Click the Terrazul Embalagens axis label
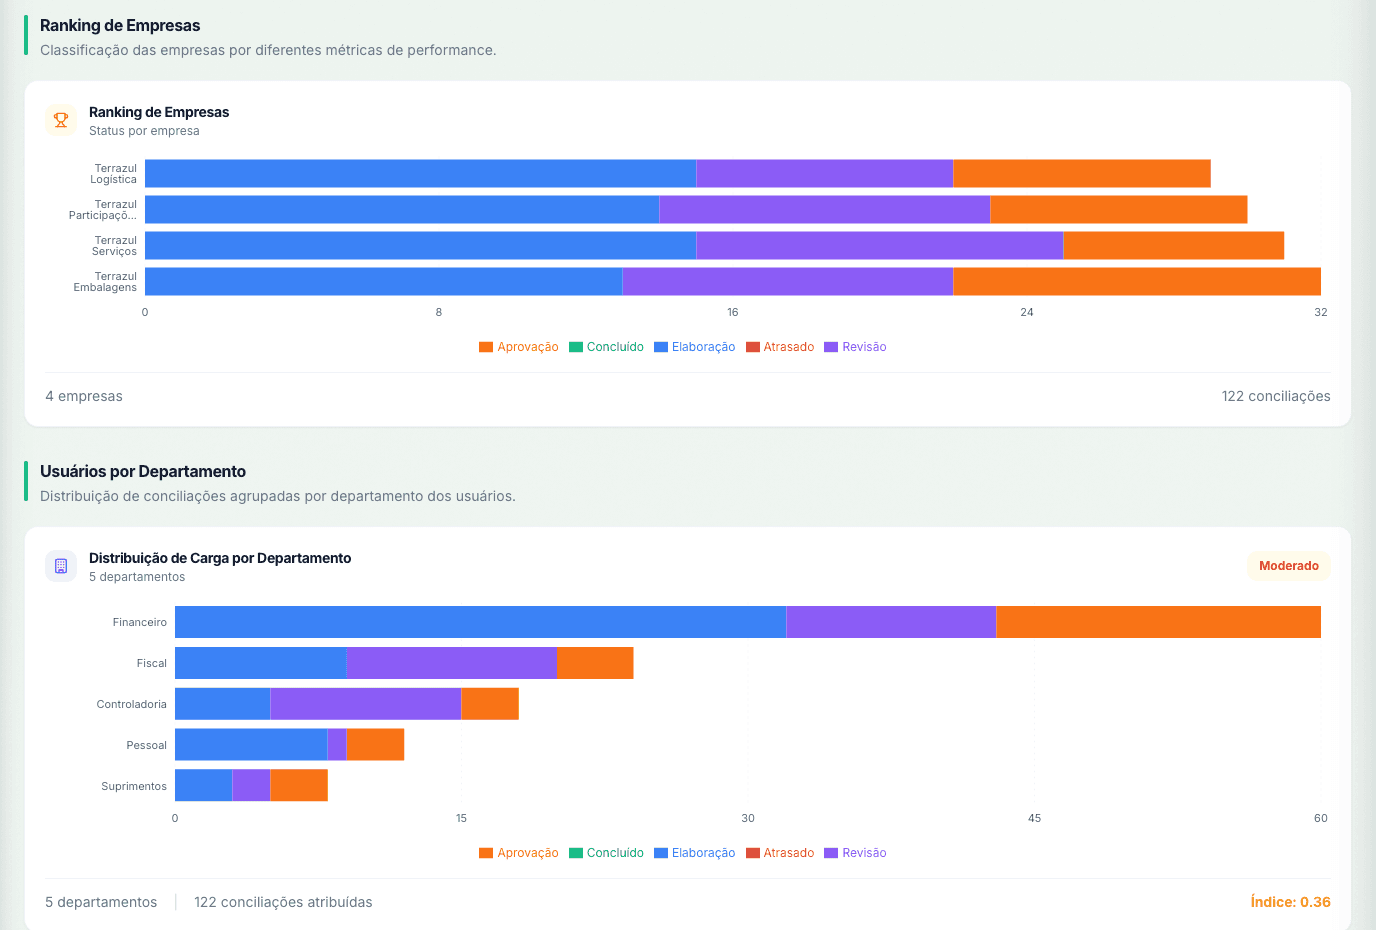The height and width of the screenshot is (930, 1376). [x=105, y=282]
